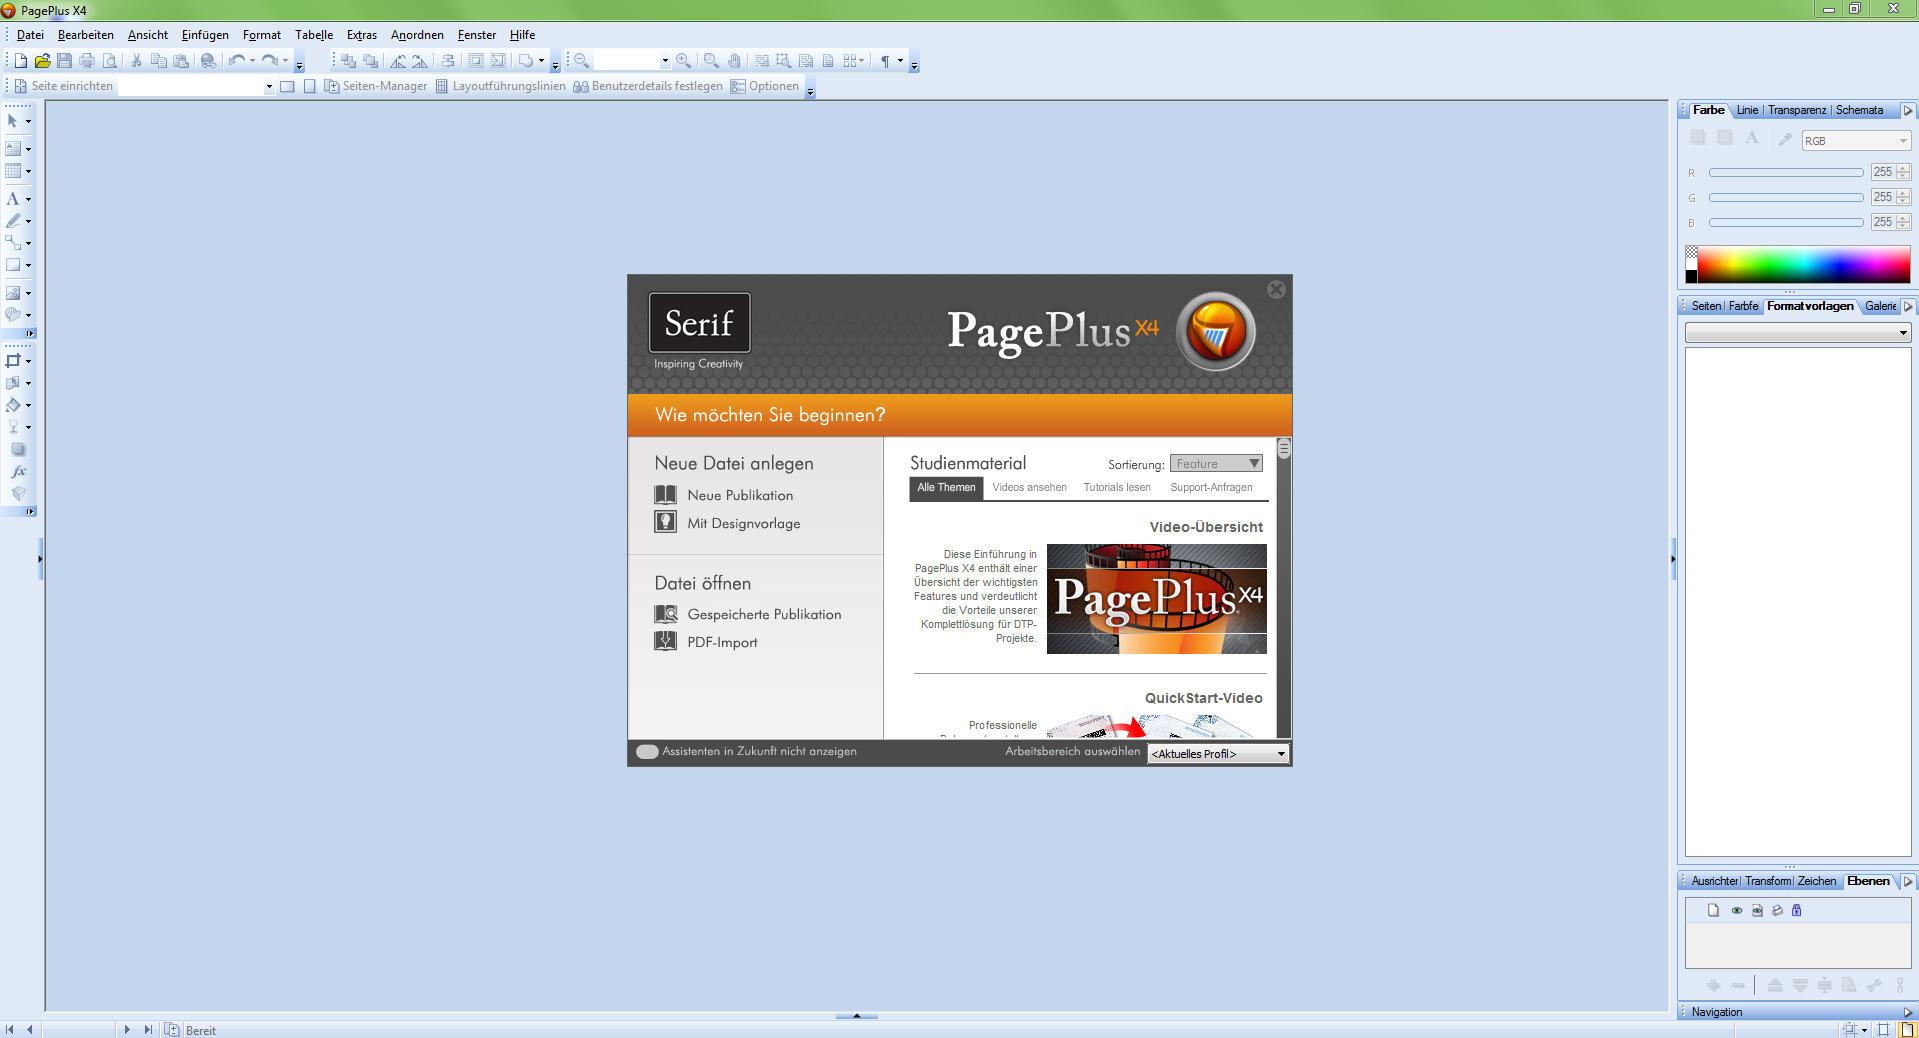This screenshot has height=1038, width=1919.
Task: Click 'Layoutführungslinien' toolbar button
Action: 500,86
